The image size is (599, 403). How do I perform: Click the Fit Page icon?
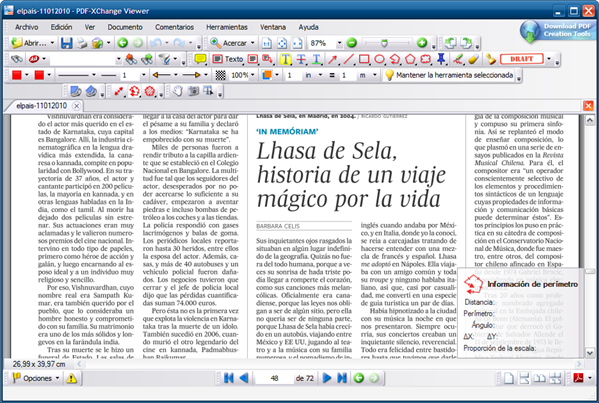coord(282,43)
